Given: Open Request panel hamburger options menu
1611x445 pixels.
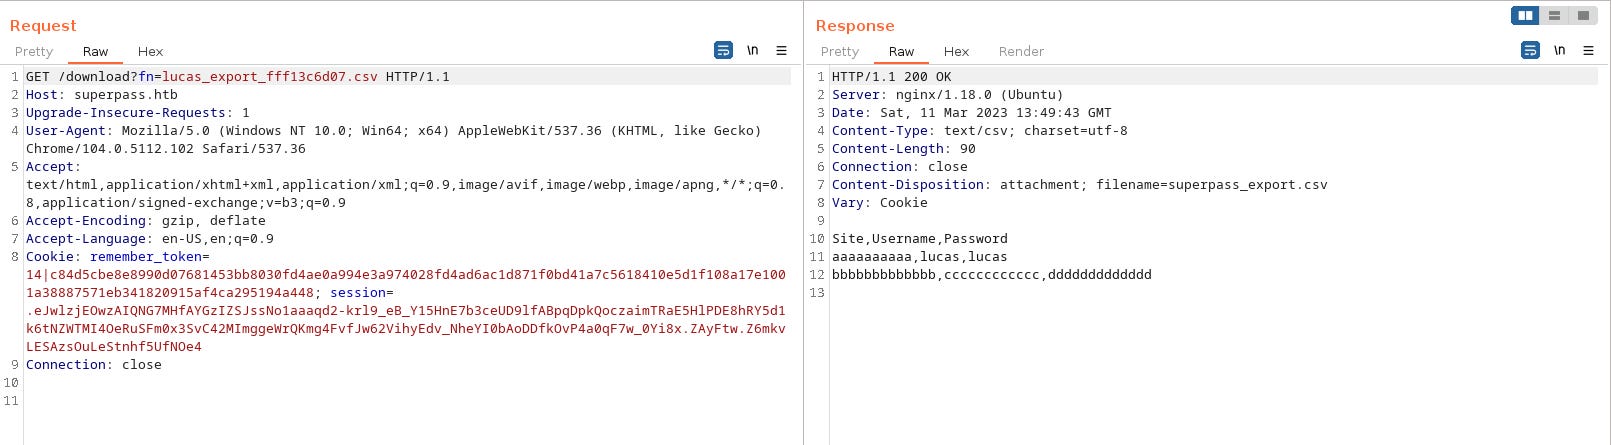Looking at the screenshot, I should pos(782,50).
